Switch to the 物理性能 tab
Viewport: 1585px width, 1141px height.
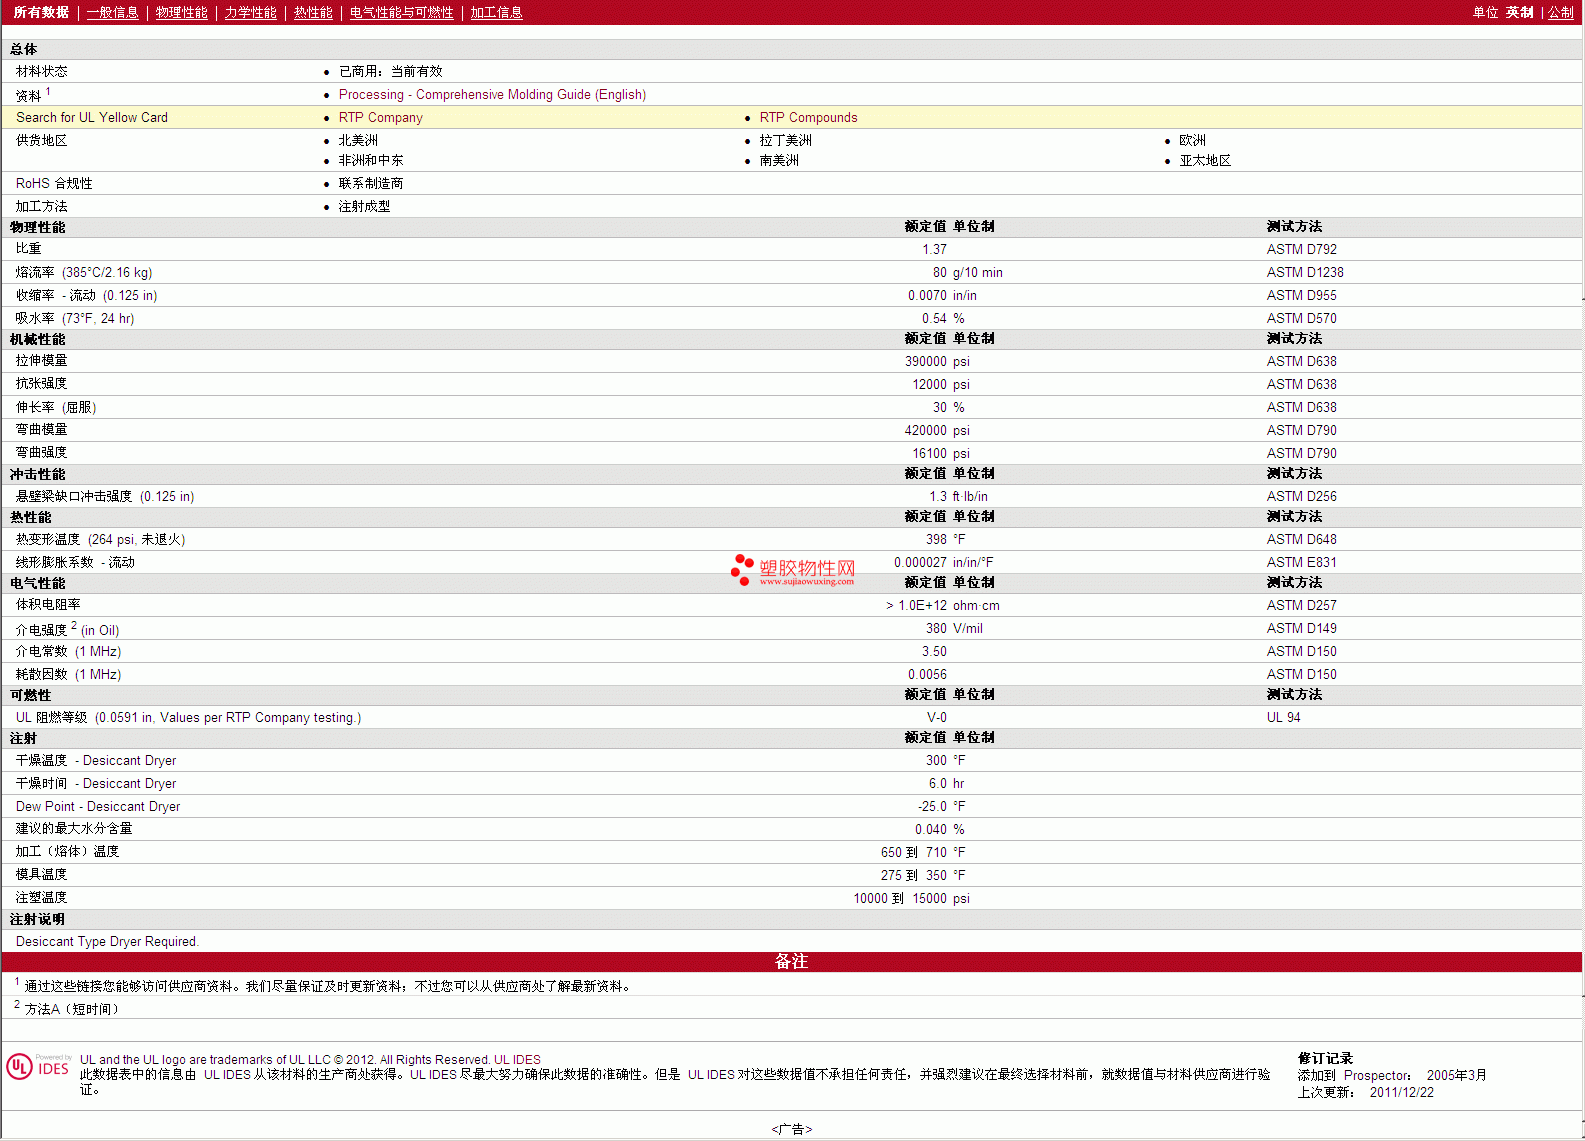click(x=181, y=12)
